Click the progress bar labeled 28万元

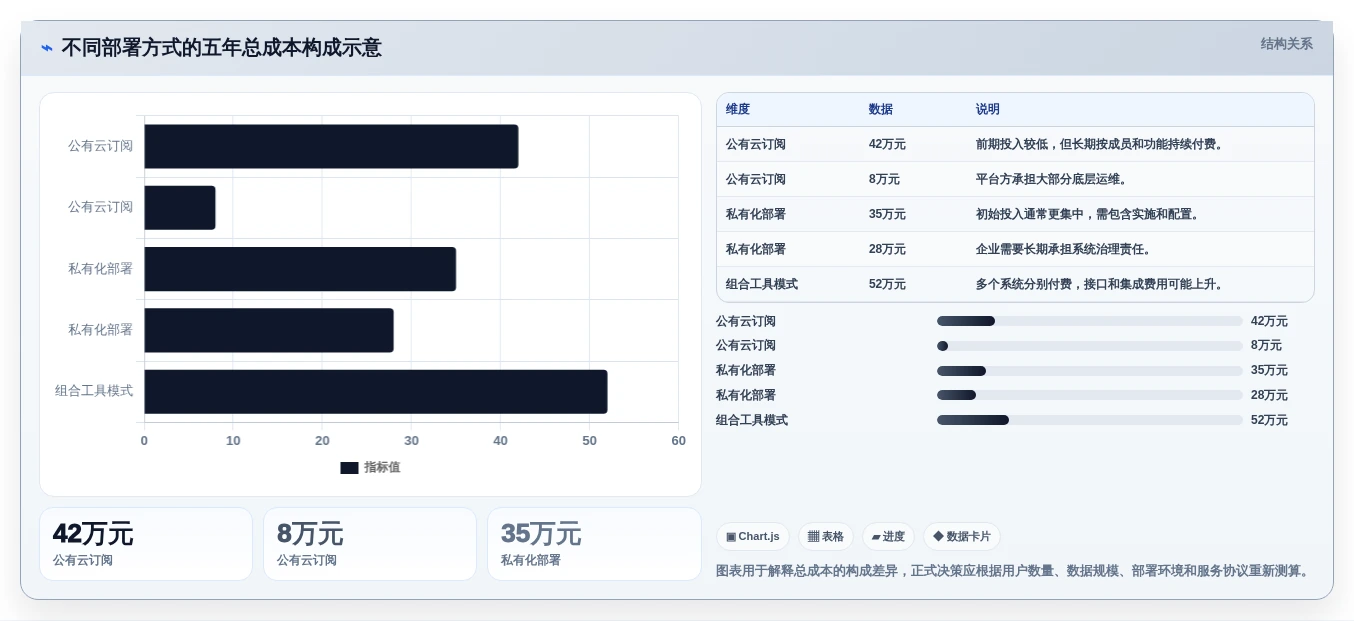(1090, 395)
